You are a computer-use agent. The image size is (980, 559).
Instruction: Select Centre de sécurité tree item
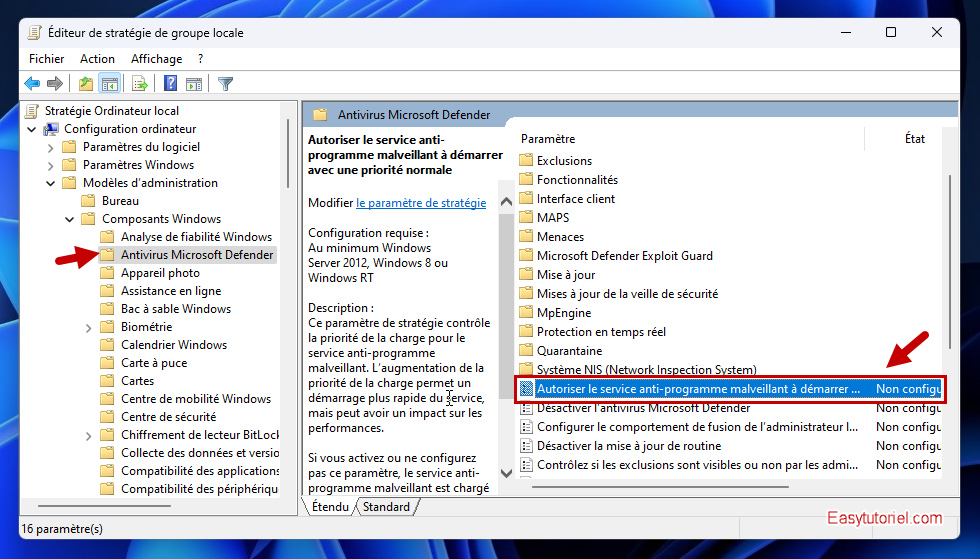click(168, 416)
